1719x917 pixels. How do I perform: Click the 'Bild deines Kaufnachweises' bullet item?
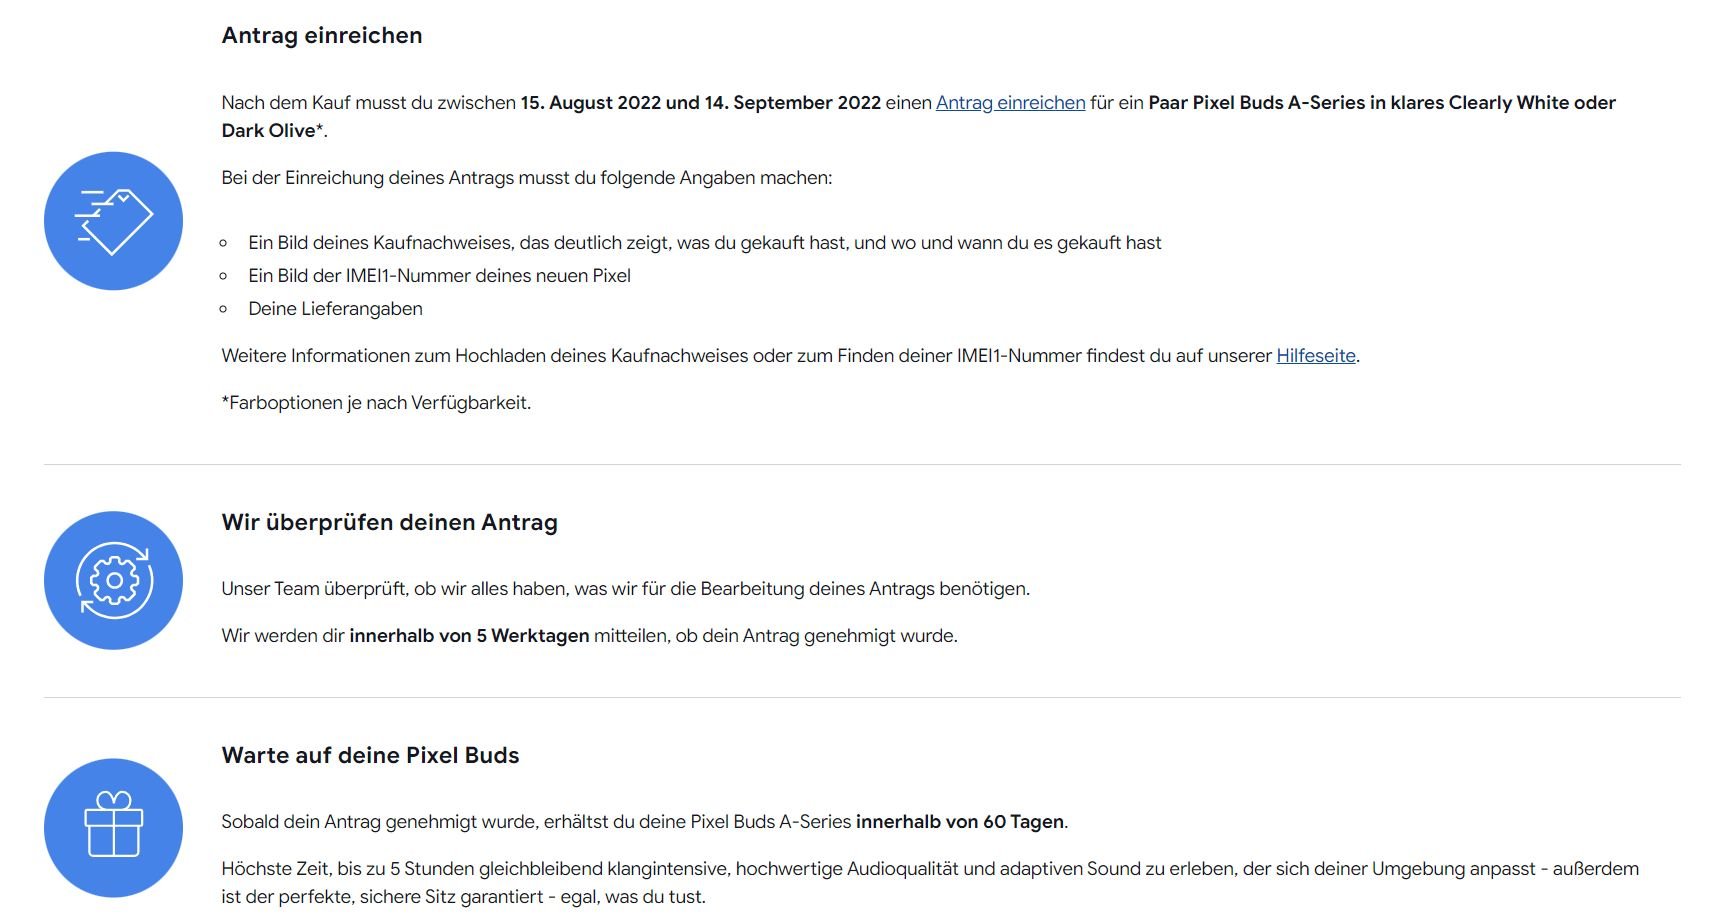[x=704, y=243]
